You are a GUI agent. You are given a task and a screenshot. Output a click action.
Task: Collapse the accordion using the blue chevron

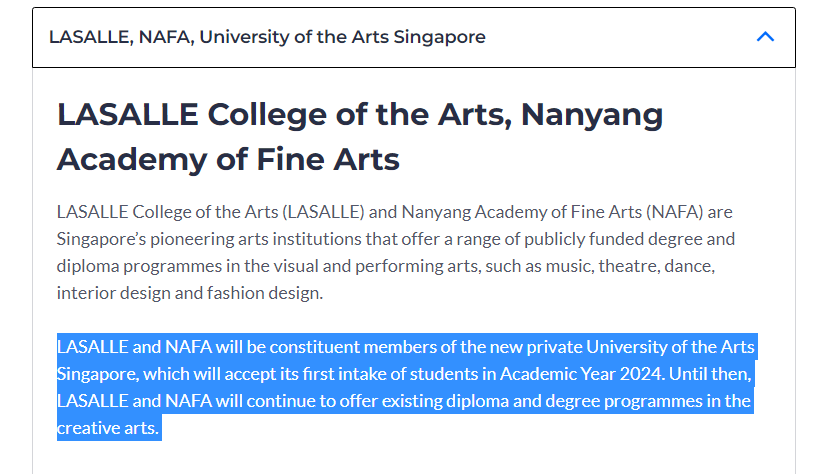[765, 37]
